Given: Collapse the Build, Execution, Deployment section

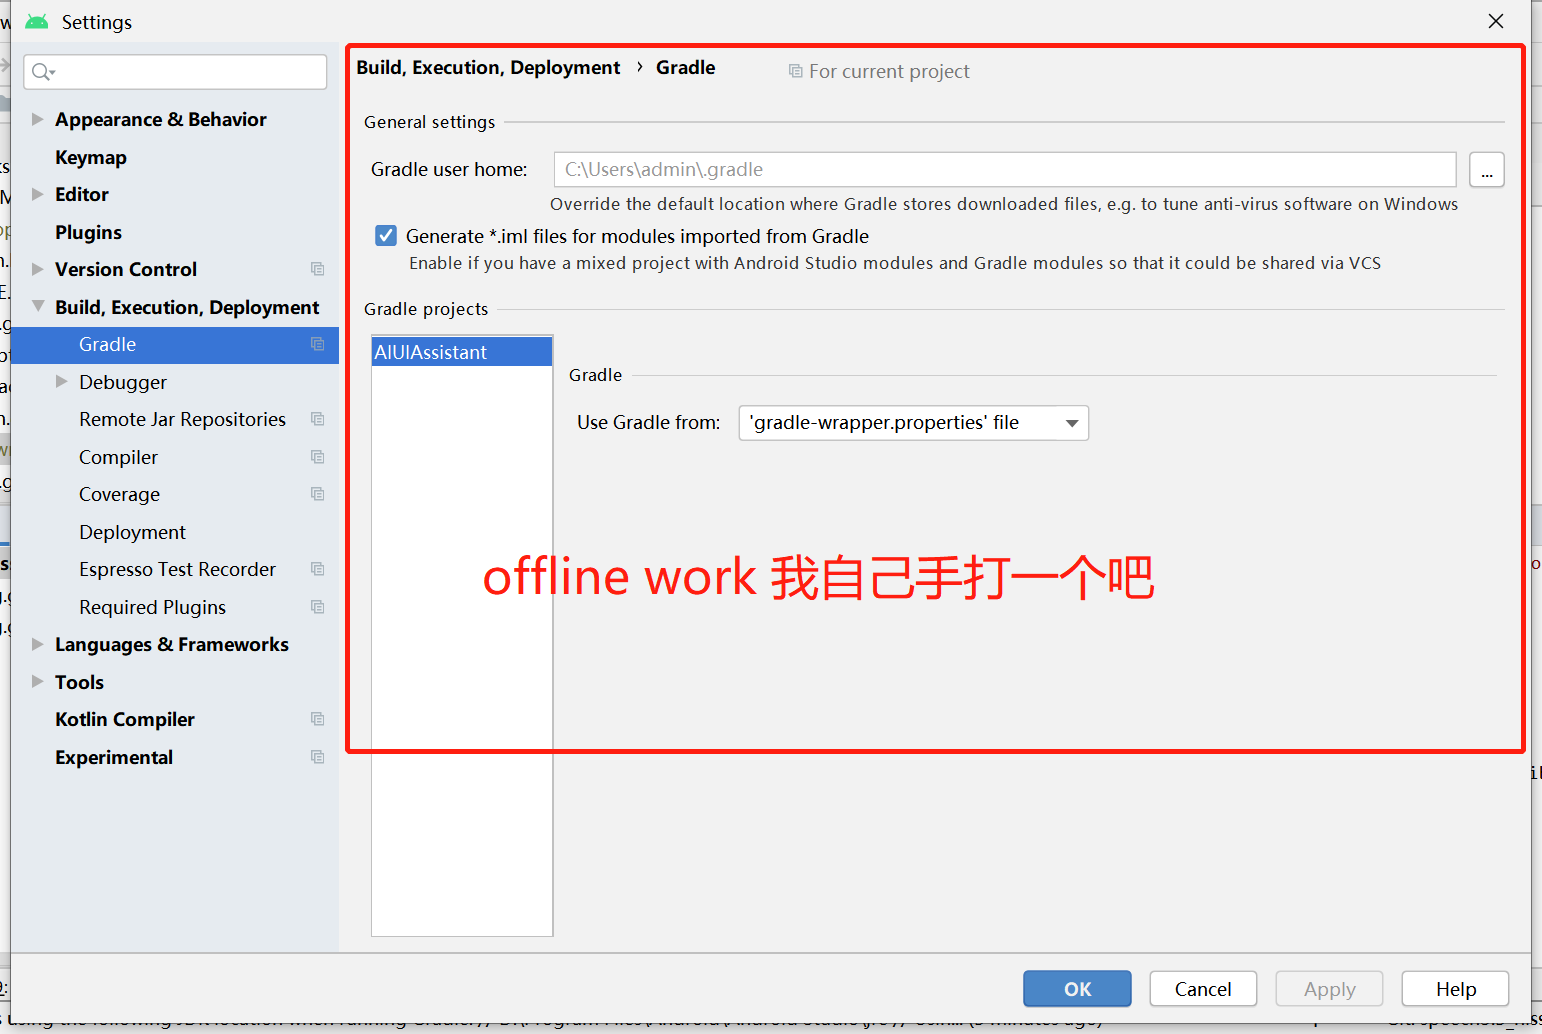Looking at the screenshot, I should point(37,307).
